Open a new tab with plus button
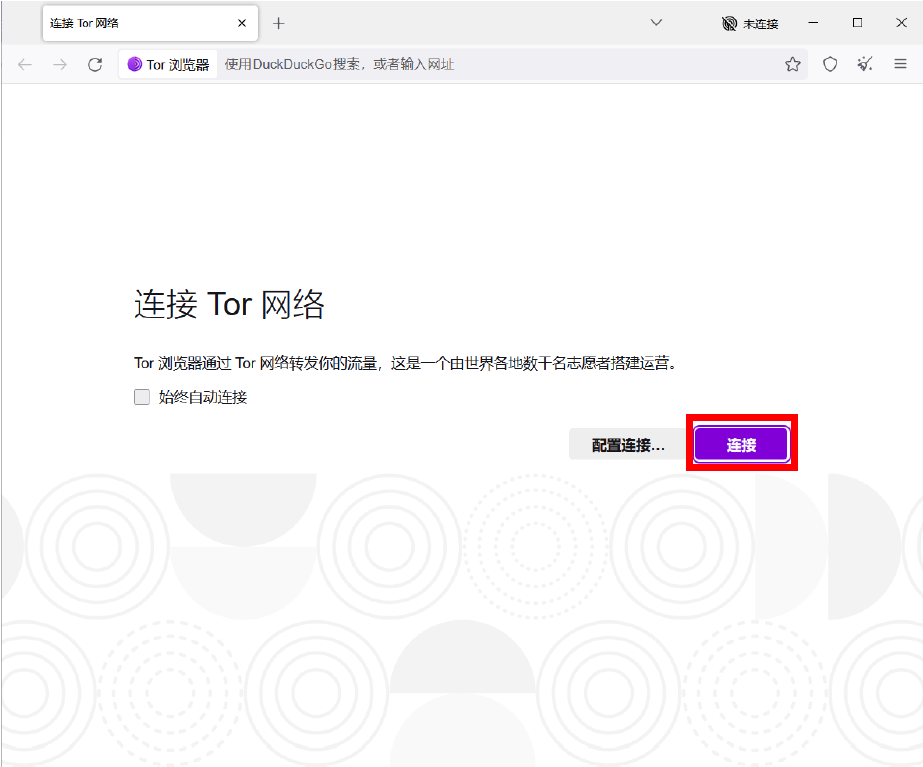The width and height of the screenshot is (923, 767). tap(279, 24)
